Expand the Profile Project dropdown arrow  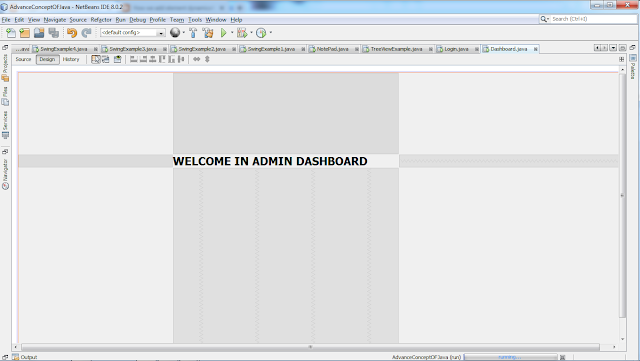[x=271, y=33]
